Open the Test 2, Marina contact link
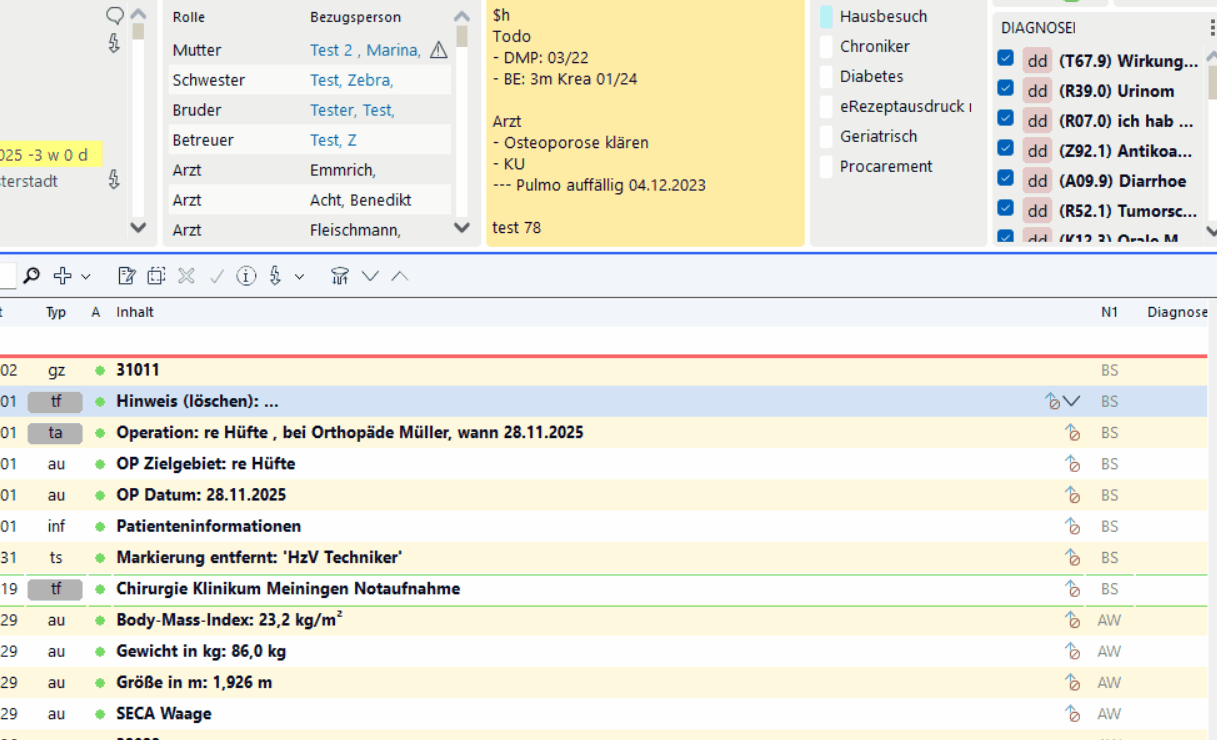The height and width of the screenshot is (740, 1217). pyautogui.click(x=364, y=50)
